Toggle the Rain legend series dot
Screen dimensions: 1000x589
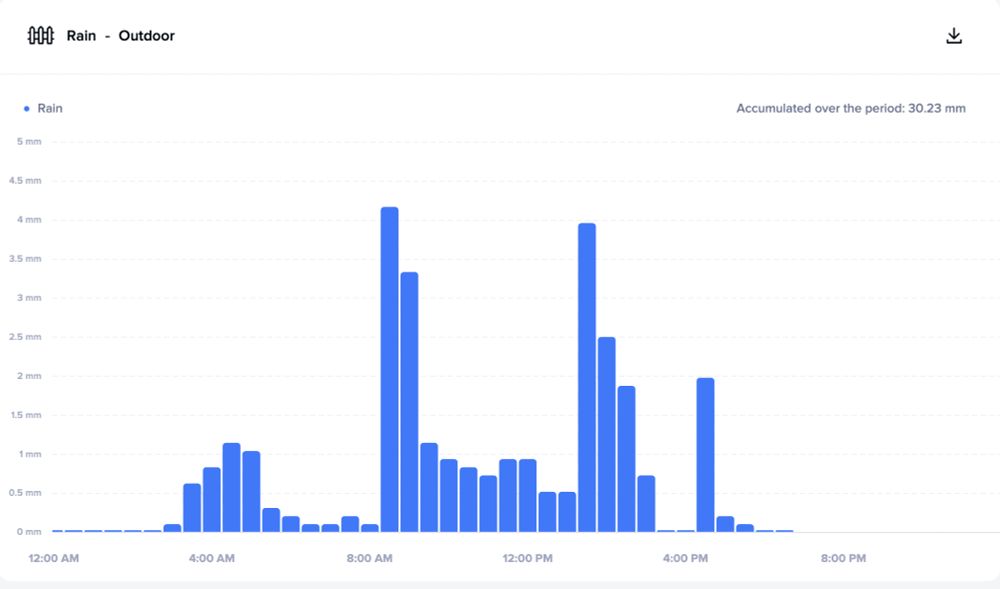click(x=26, y=109)
